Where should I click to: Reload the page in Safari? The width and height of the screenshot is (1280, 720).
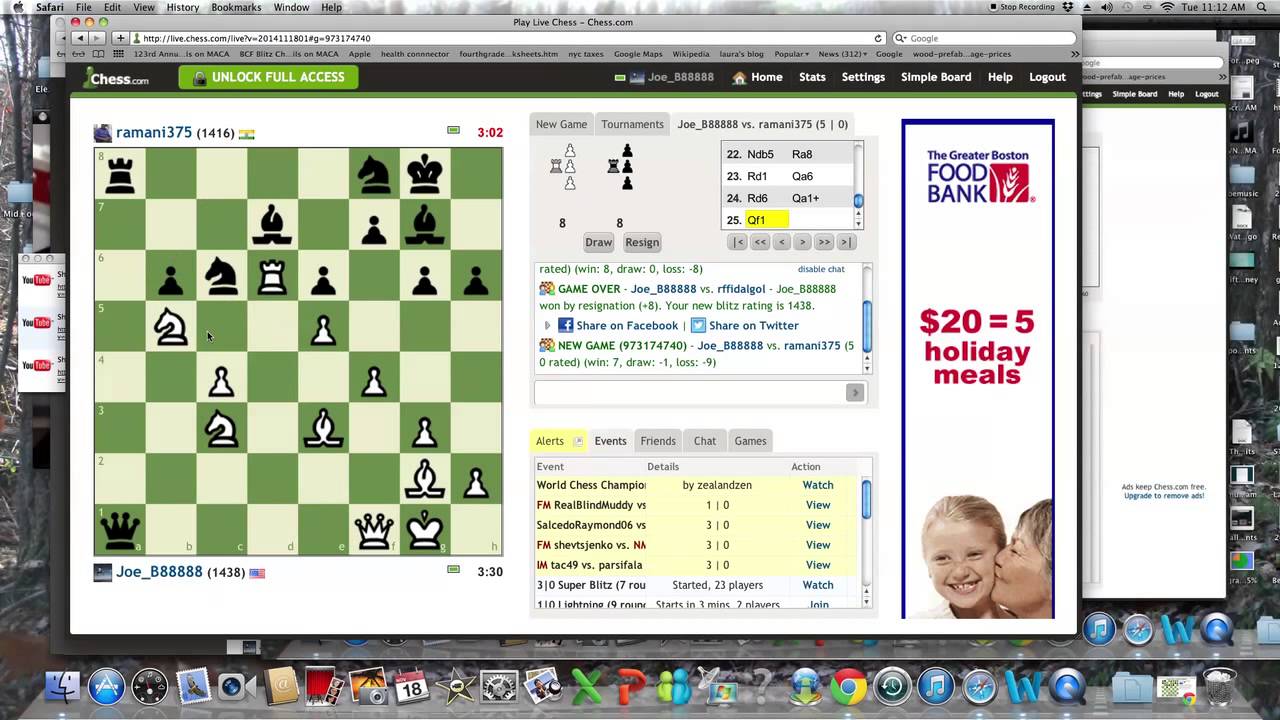pyautogui.click(x=878, y=38)
